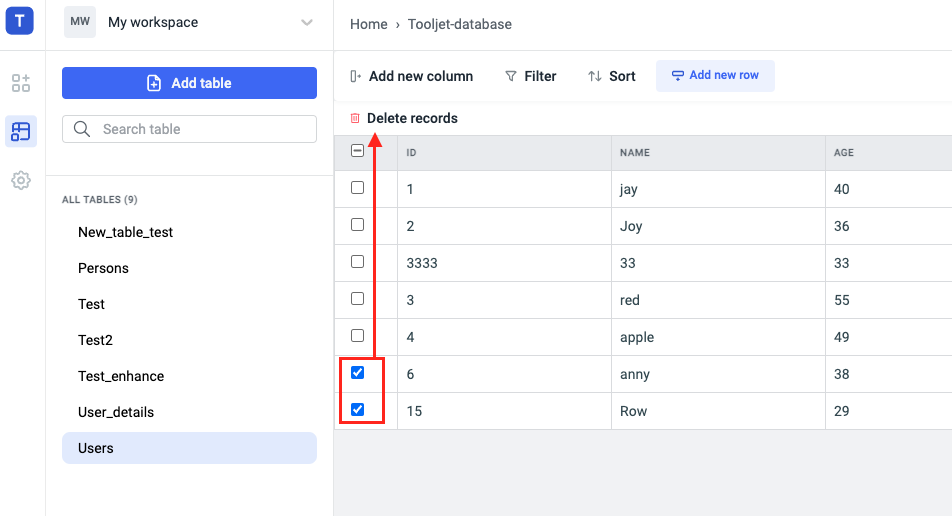Viewport: 952px width, 516px height.
Task: Focus the Search table input field
Action: (200, 129)
